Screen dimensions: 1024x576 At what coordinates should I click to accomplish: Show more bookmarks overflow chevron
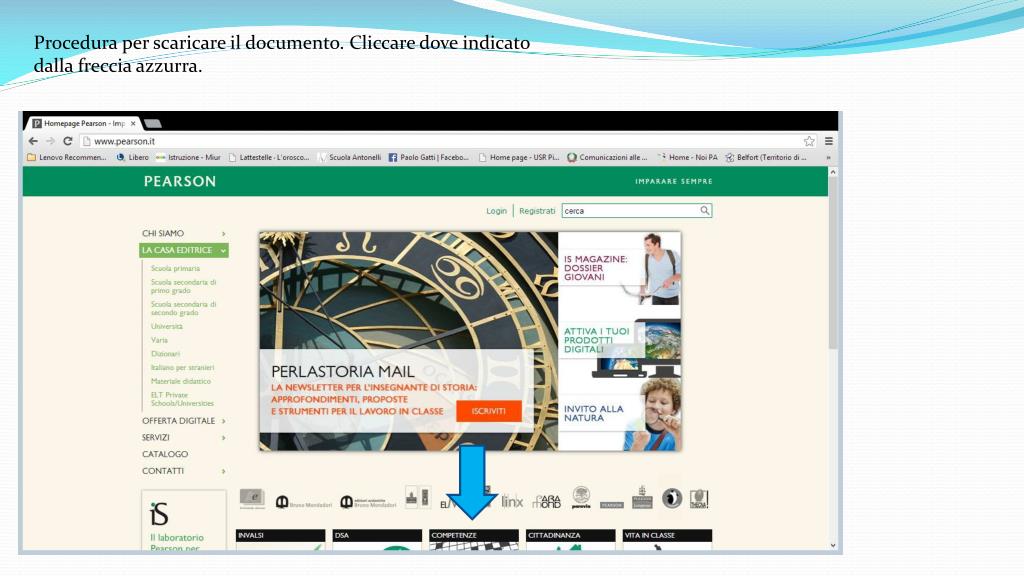(828, 157)
